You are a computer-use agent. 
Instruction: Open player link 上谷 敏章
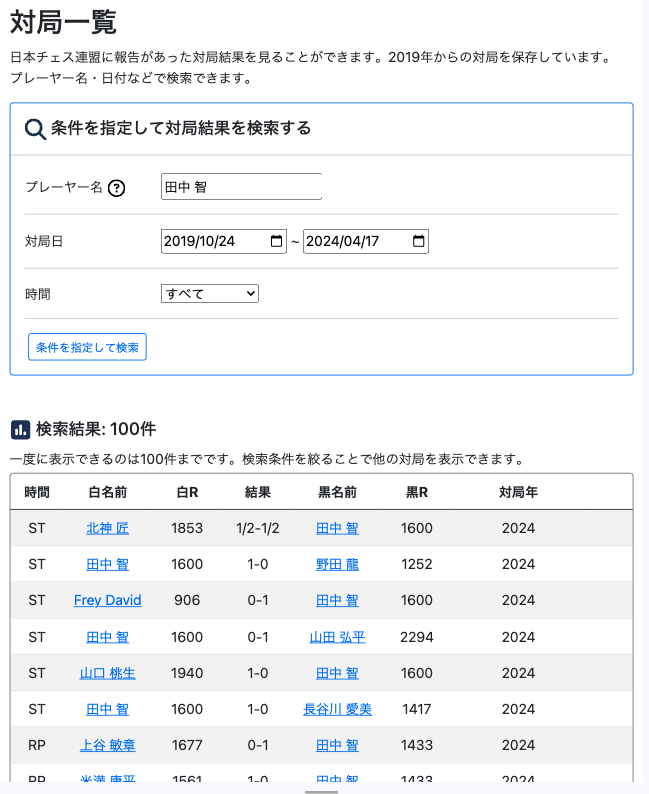coord(107,745)
